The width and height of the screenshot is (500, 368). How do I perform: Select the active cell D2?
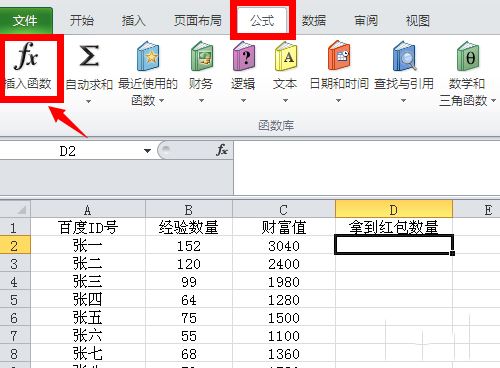point(394,245)
